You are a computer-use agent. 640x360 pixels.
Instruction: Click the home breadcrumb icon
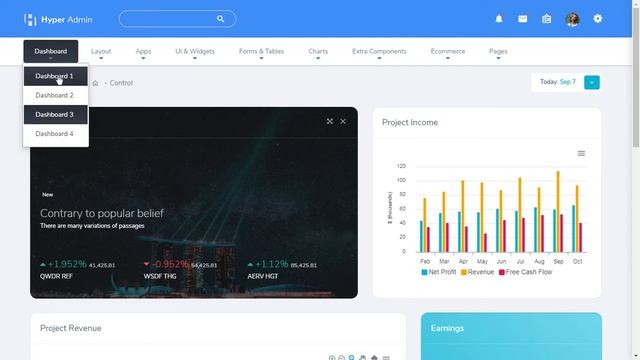pyautogui.click(x=95, y=83)
